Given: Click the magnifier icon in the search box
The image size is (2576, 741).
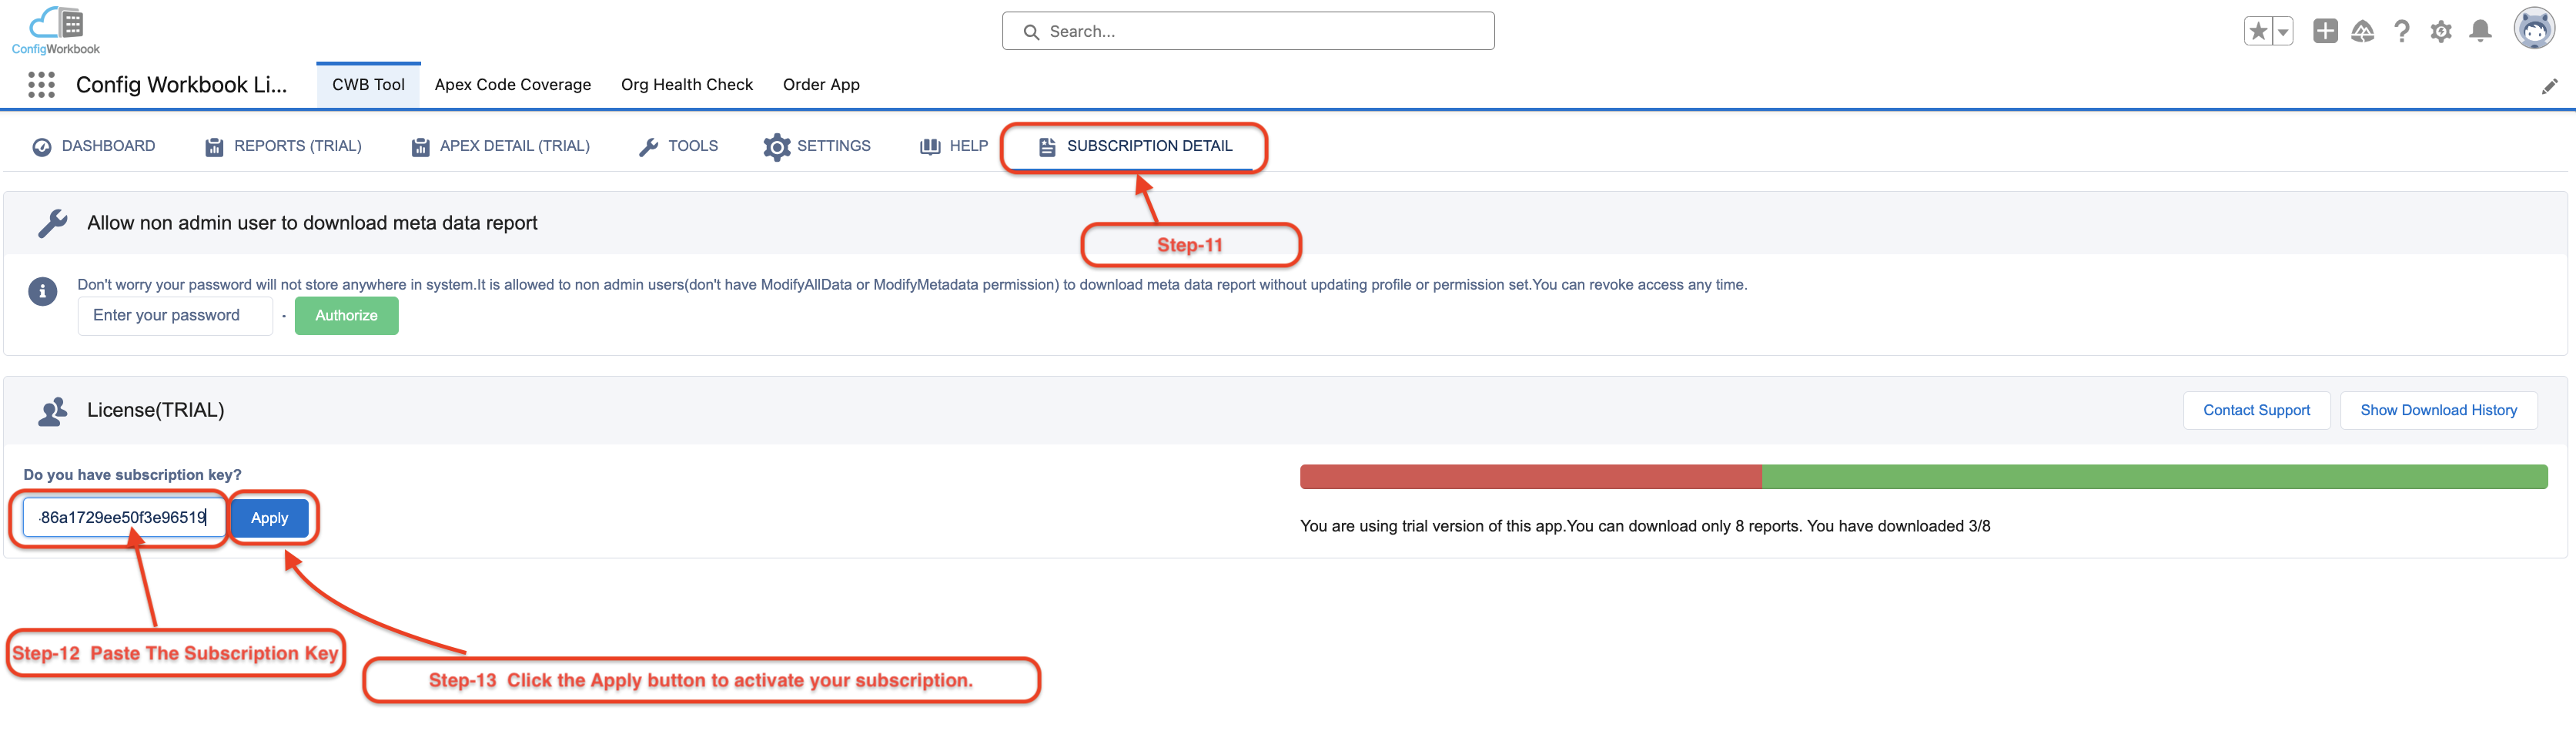Looking at the screenshot, I should point(1031,32).
